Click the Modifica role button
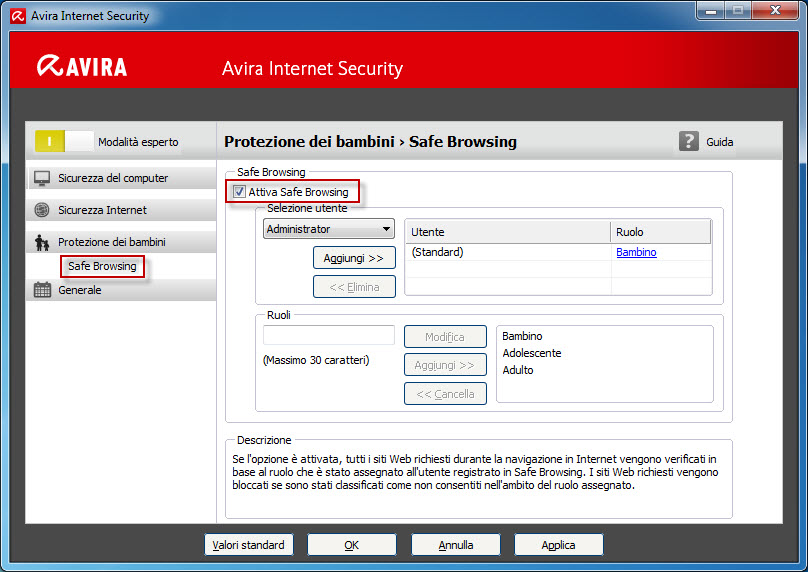This screenshot has height=572, width=808. [x=445, y=337]
